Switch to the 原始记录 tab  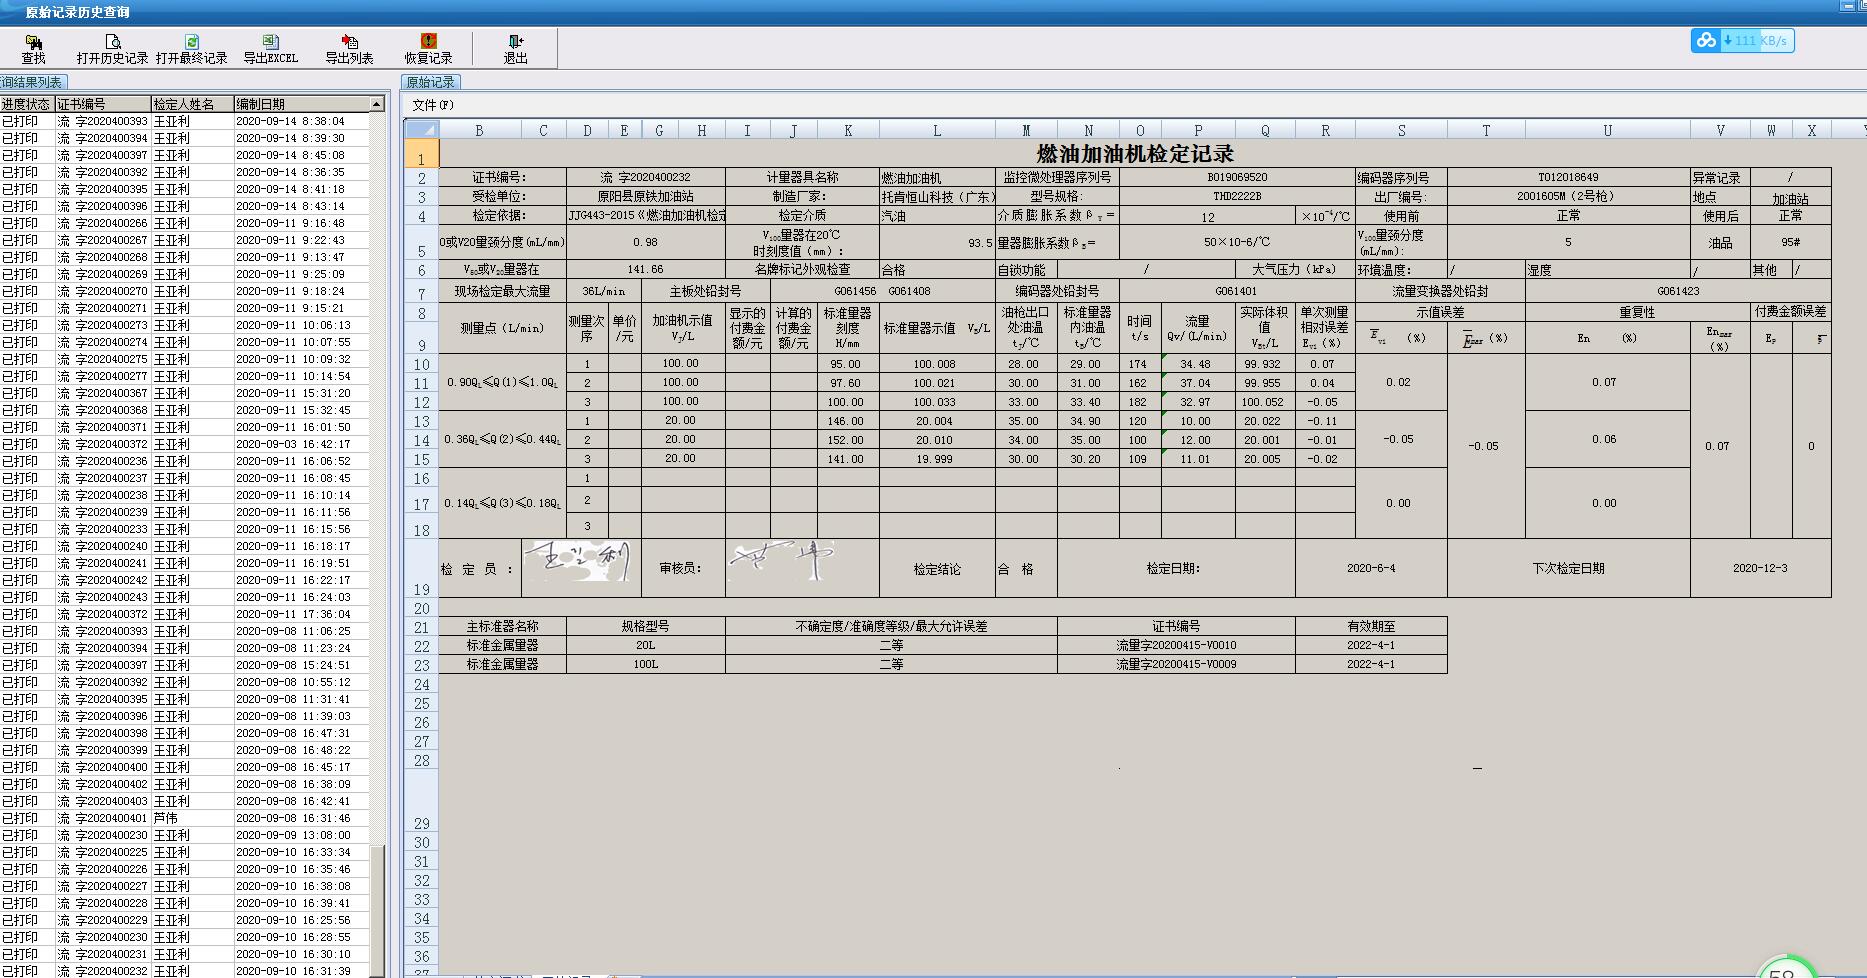[430, 82]
